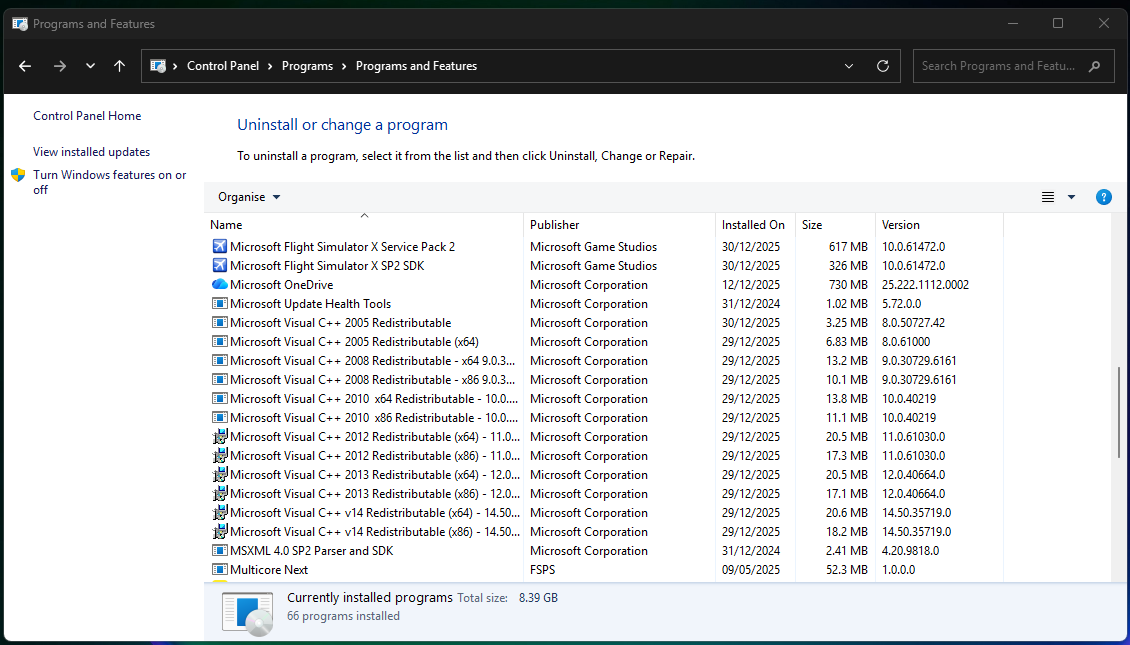The width and height of the screenshot is (1130, 645).
Task: Refresh the Programs and Features list
Action: click(x=883, y=66)
